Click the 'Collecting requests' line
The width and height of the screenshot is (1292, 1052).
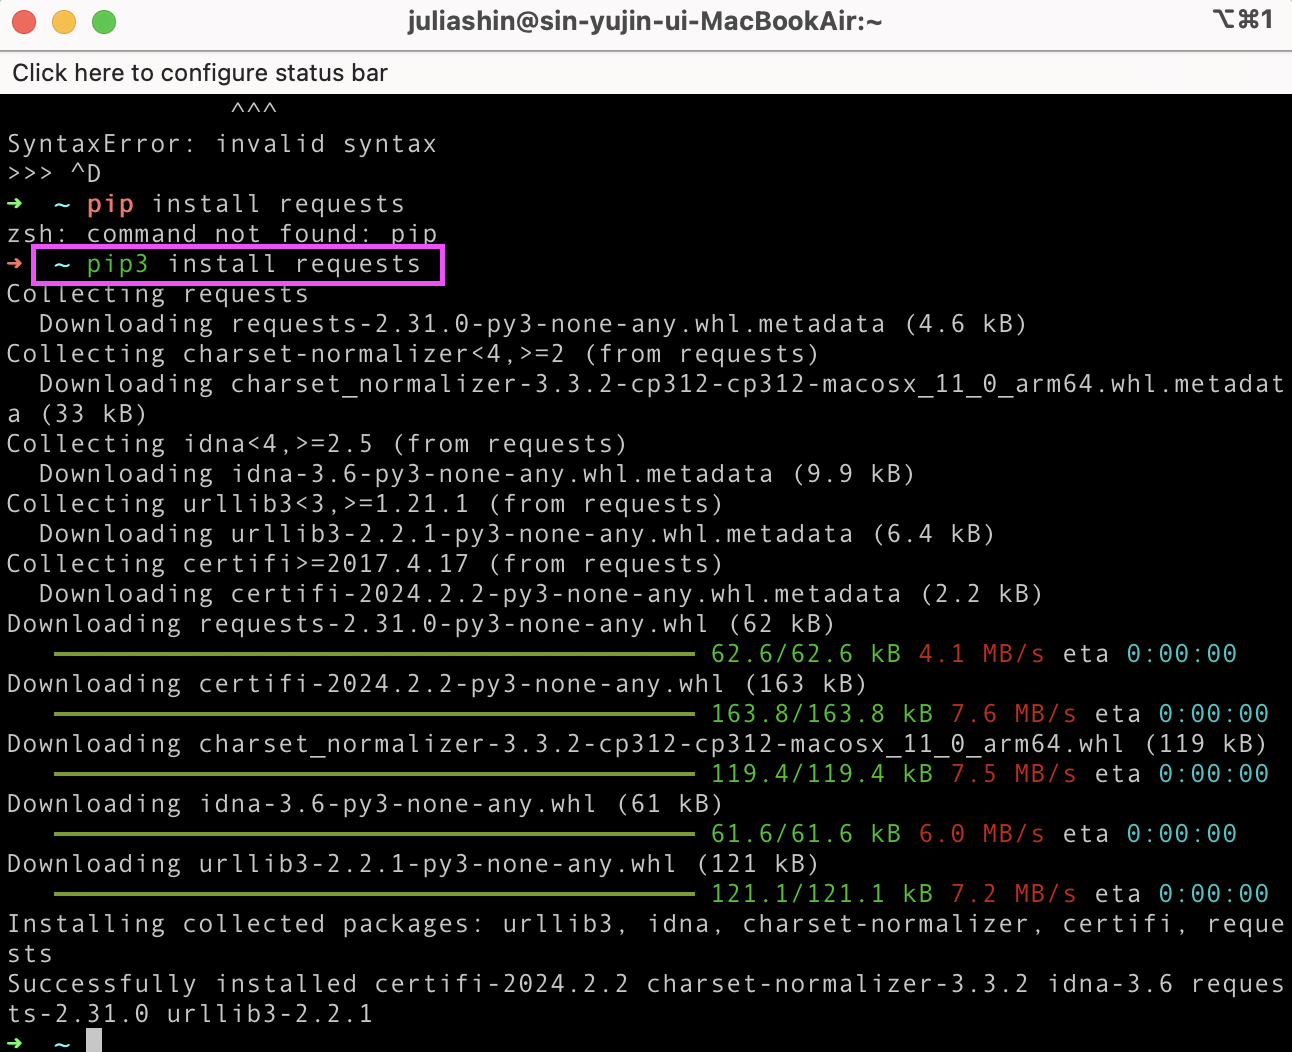pyautogui.click(x=158, y=294)
